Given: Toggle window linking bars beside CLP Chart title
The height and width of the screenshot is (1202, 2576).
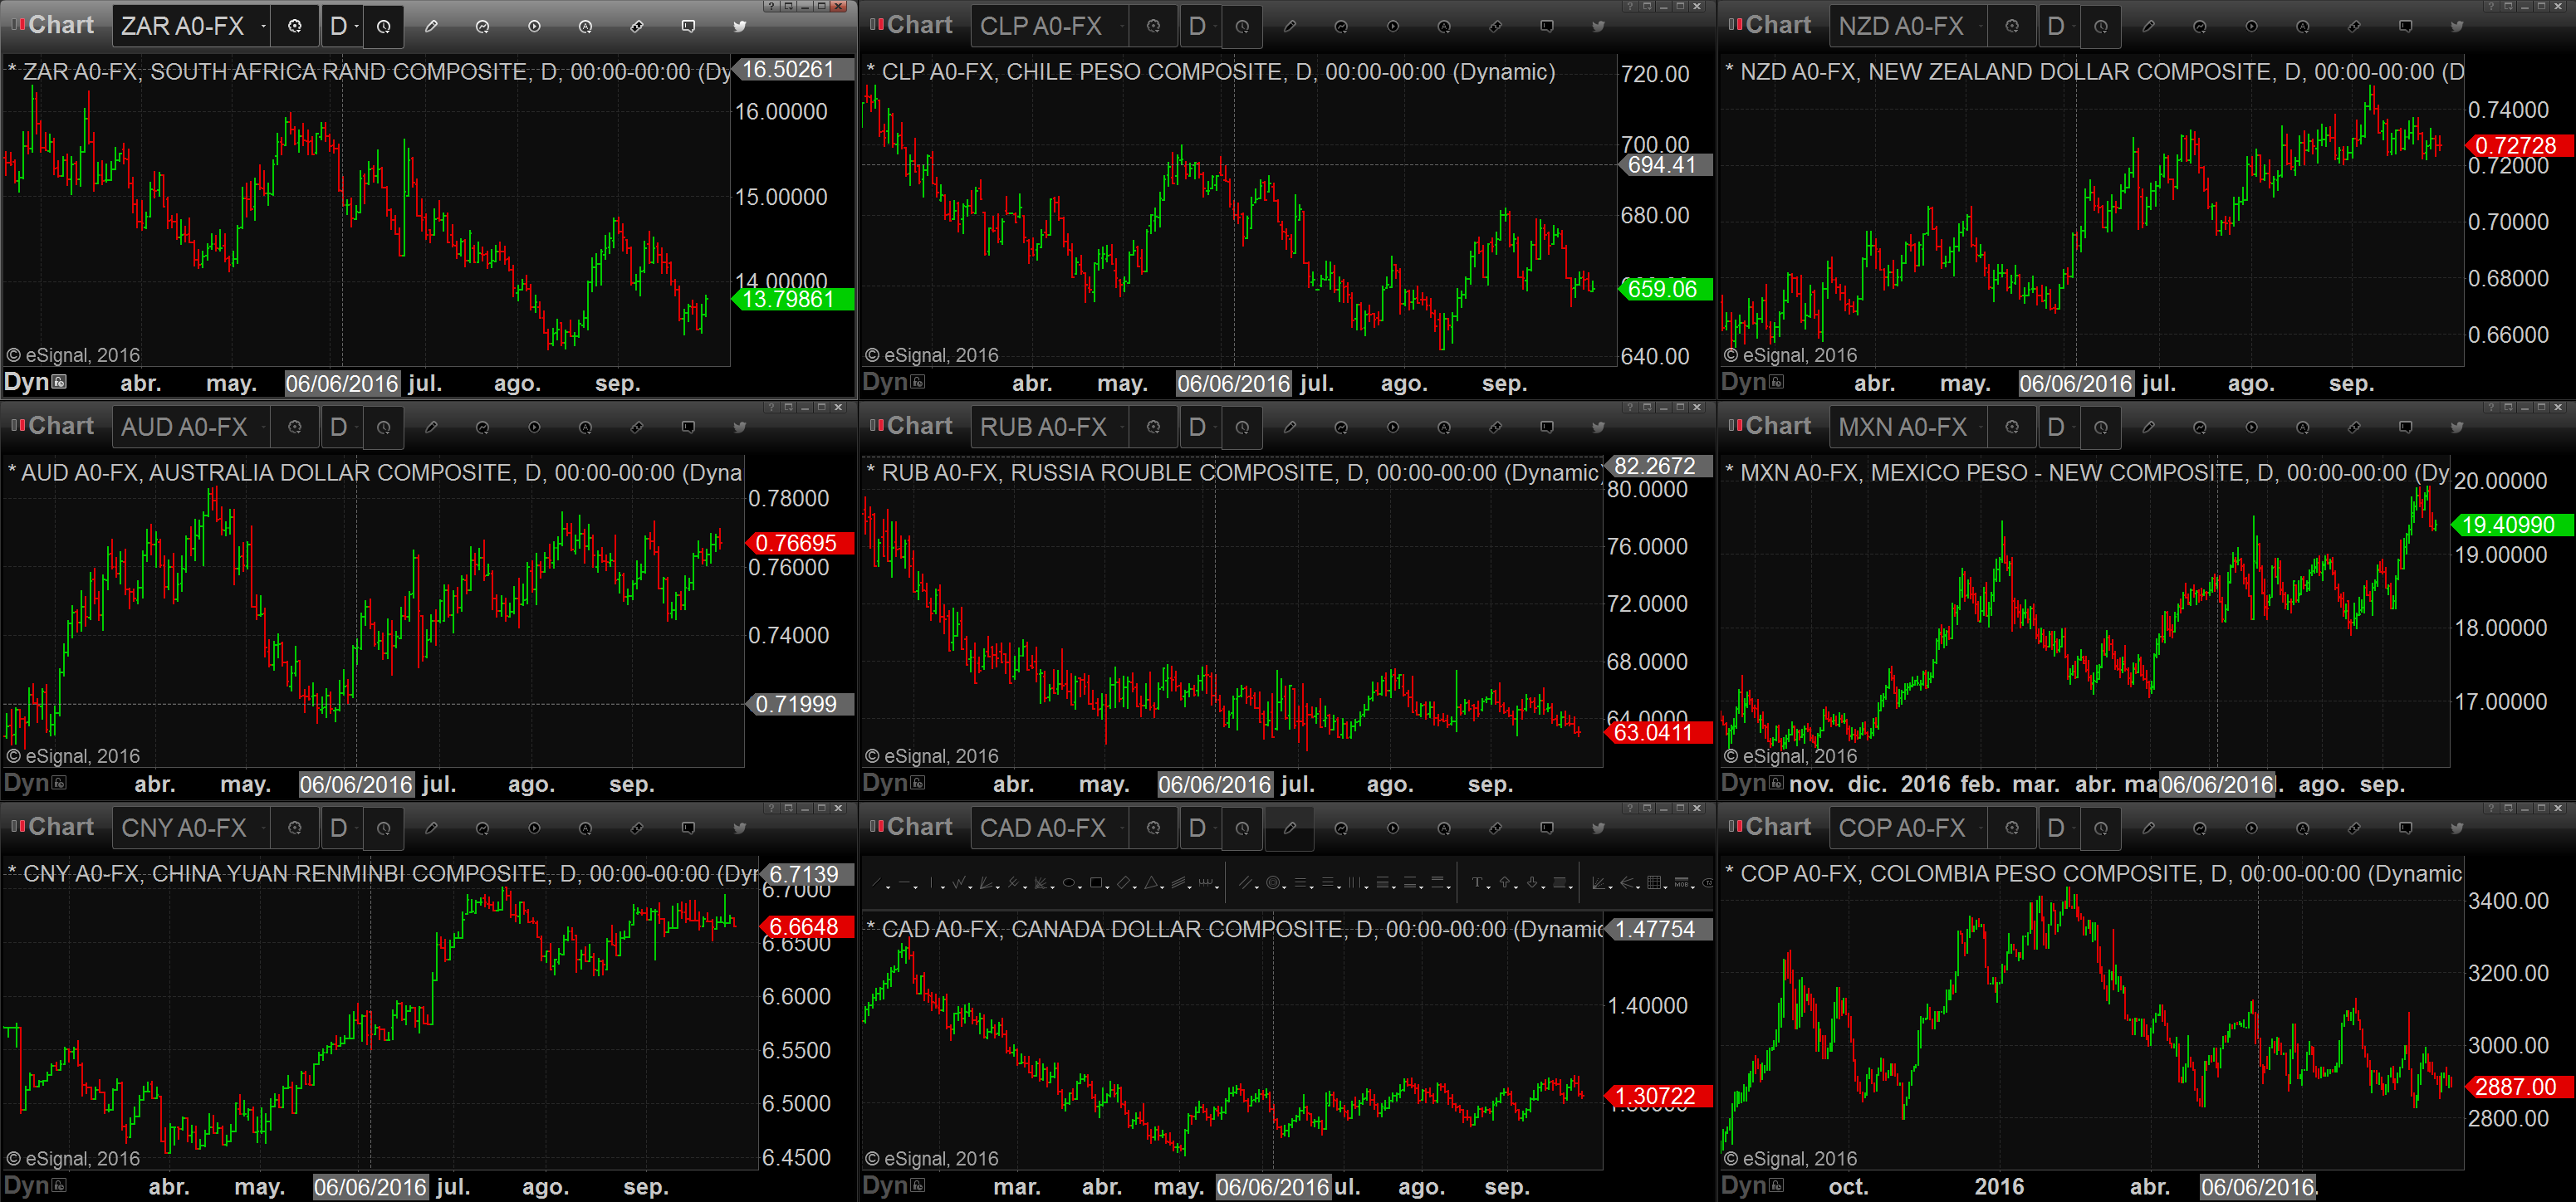Looking at the screenshot, I should [876, 24].
